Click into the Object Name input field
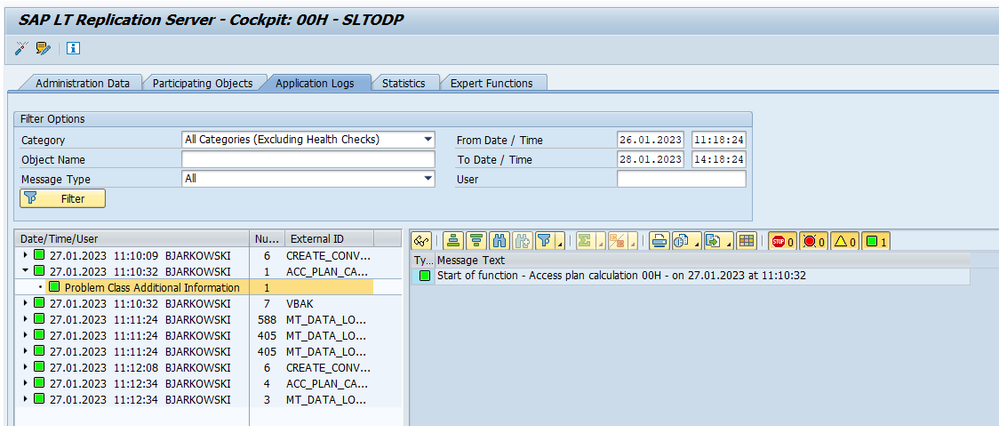This screenshot has width=999, height=426. (308, 159)
